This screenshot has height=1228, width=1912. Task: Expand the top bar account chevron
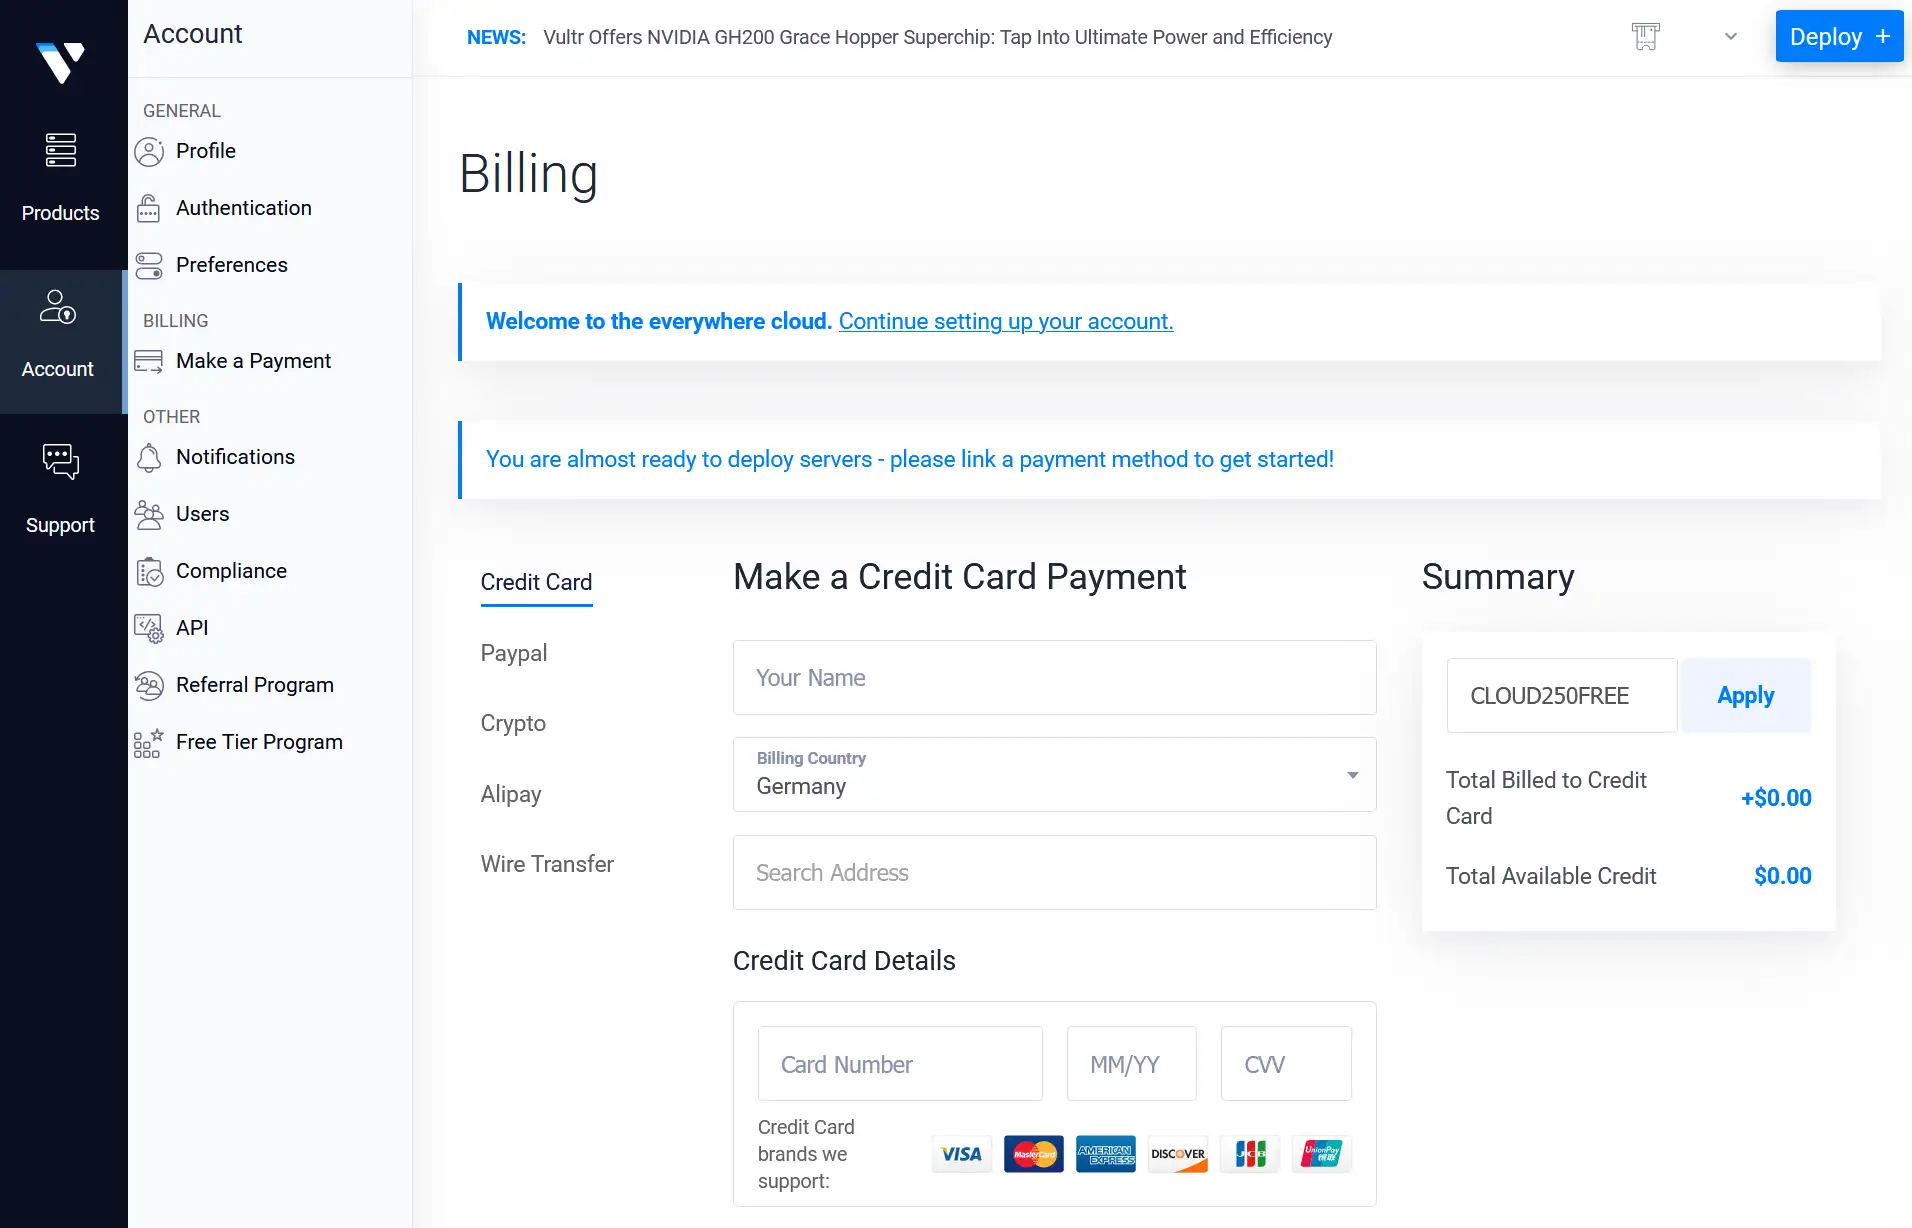tap(1731, 37)
